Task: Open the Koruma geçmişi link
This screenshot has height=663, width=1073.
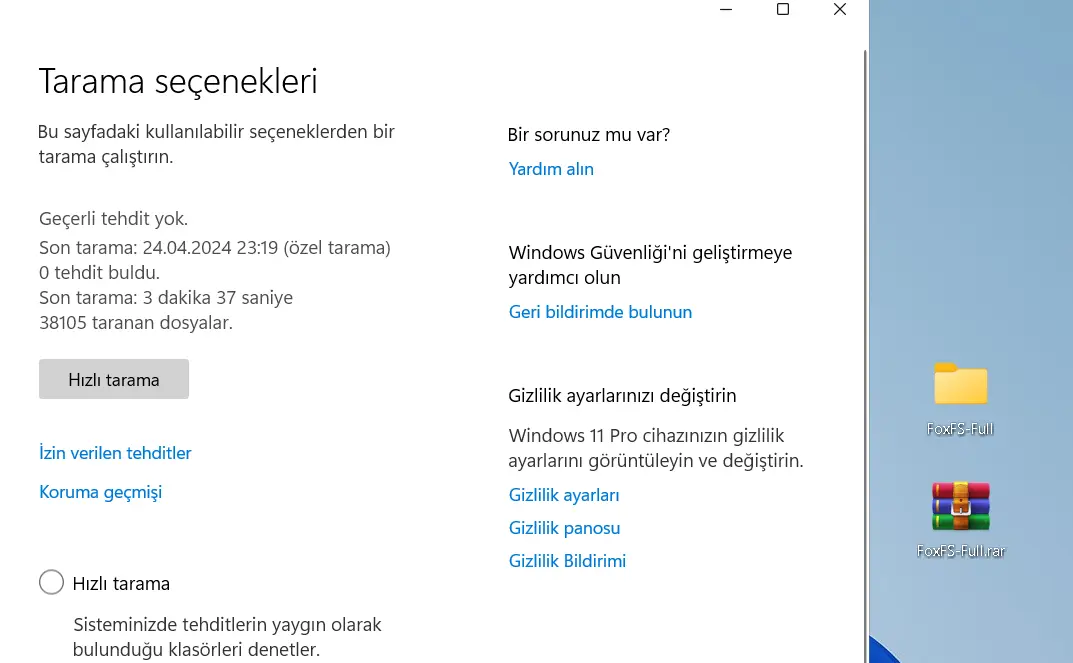Action: [x=101, y=493]
